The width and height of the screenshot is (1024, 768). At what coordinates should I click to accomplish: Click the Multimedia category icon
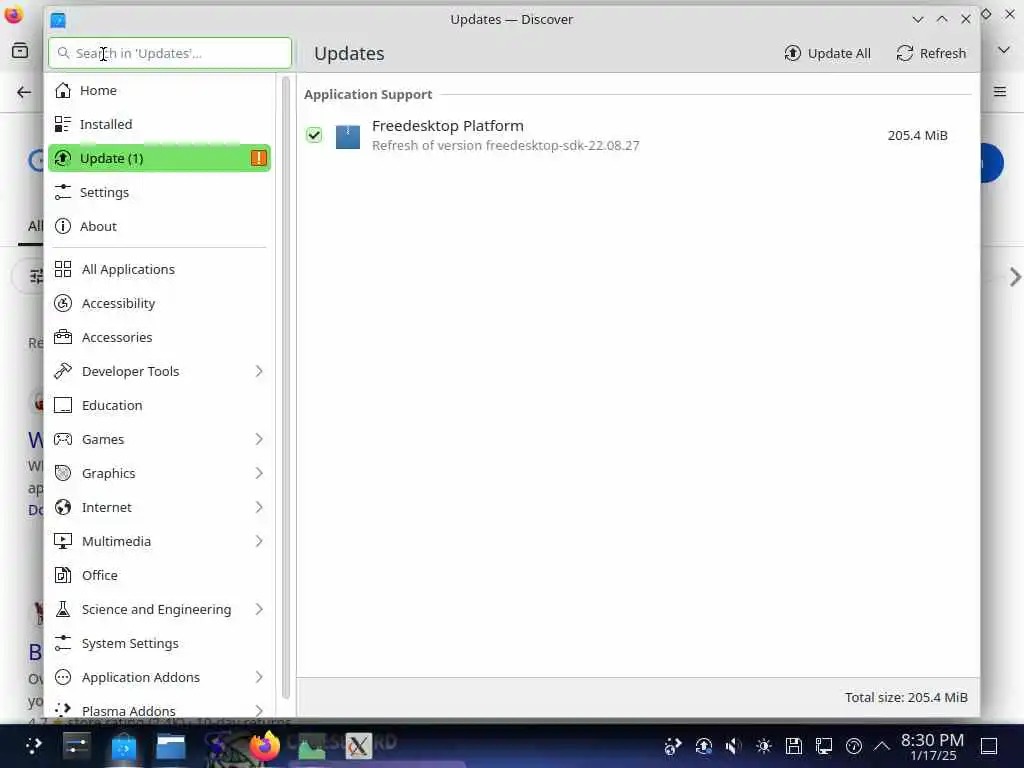63,541
